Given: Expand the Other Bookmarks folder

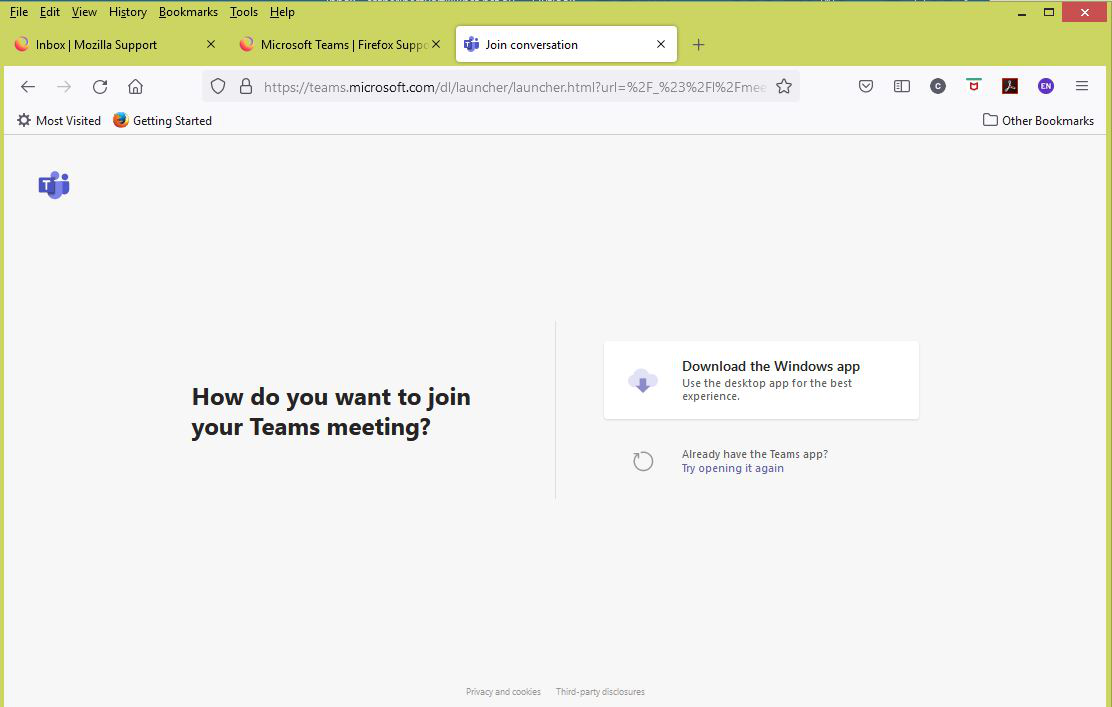Looking at the screenshot, I should point(1038,120).
